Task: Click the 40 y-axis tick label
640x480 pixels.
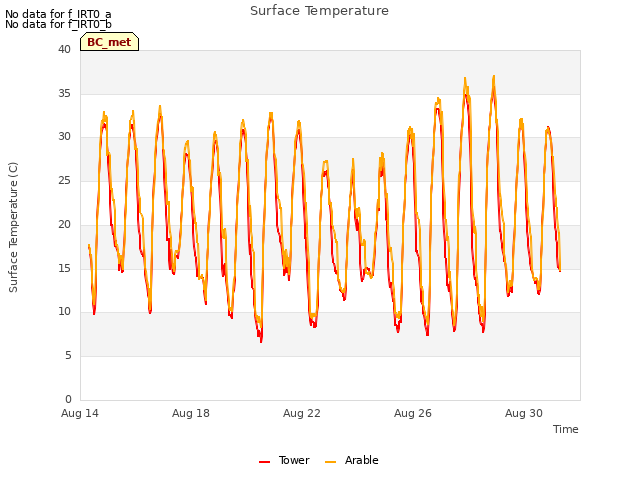Action: pos(64,49)
